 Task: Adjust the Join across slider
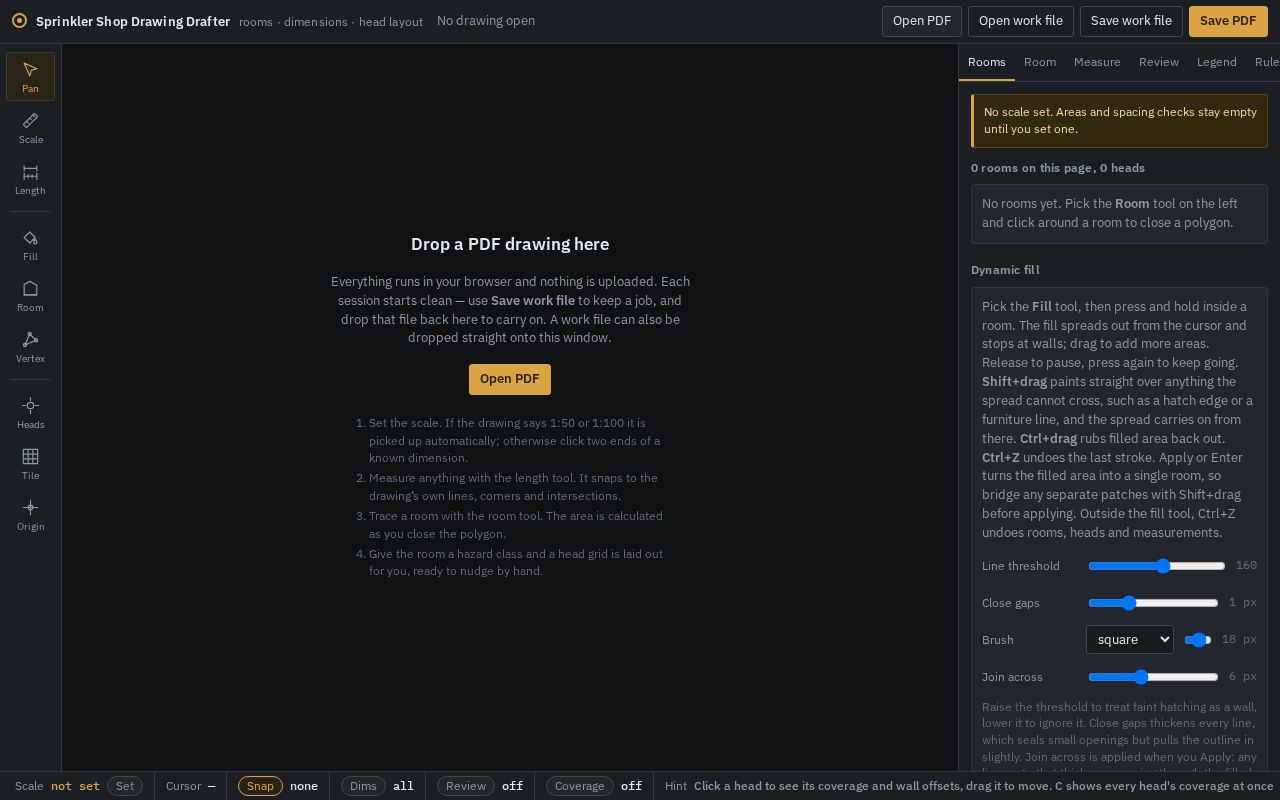pos(1154,677)
